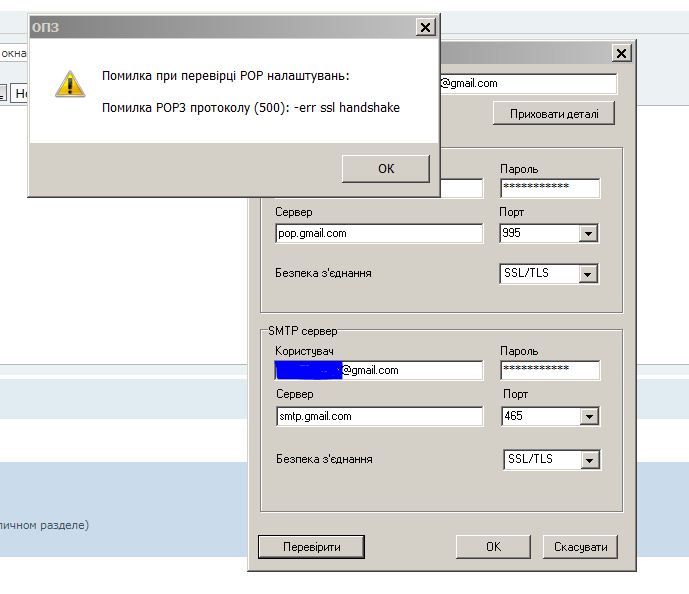
Task: Click the yellow warning triangle icon
Action: tap(70, 84)
